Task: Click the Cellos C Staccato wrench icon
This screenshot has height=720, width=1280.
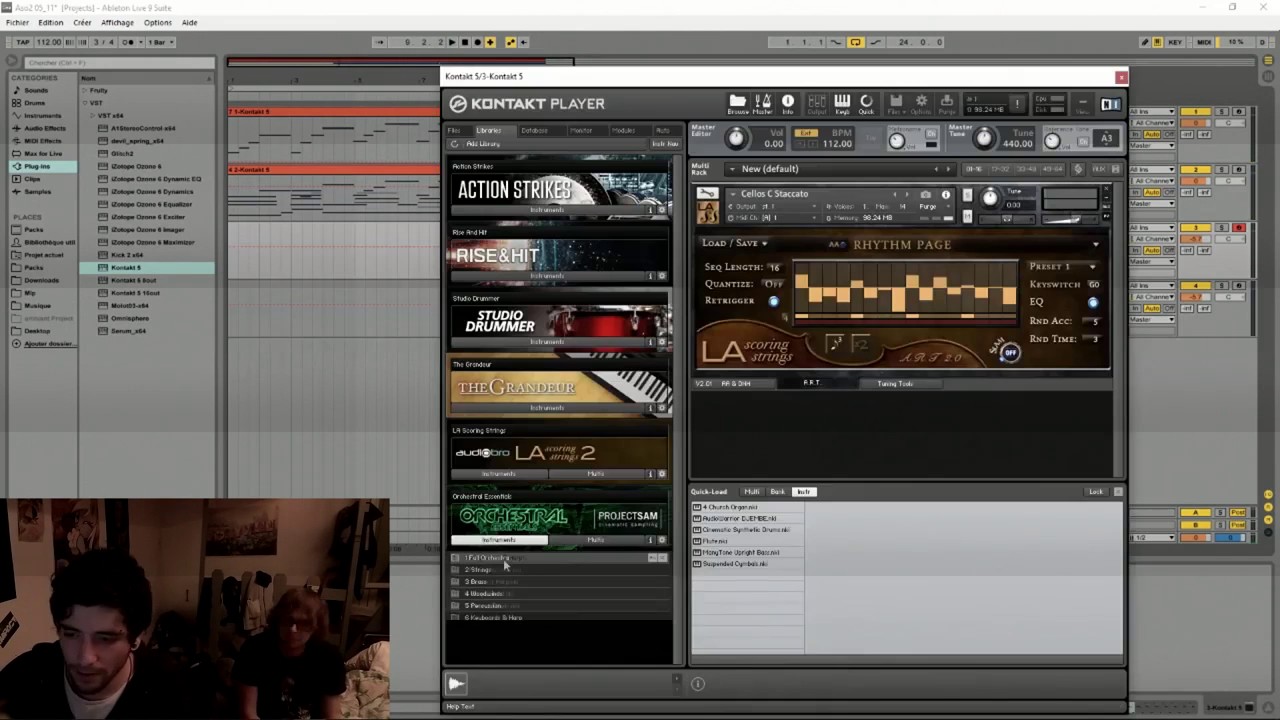Action: (x=707, y=193)
